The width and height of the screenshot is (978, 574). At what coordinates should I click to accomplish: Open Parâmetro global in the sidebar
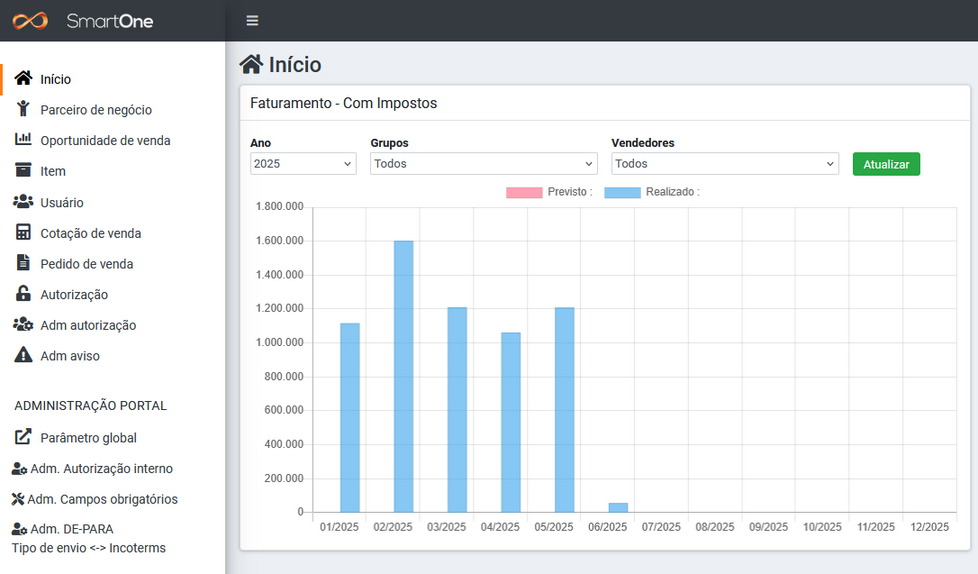click(x=88, y=438)
